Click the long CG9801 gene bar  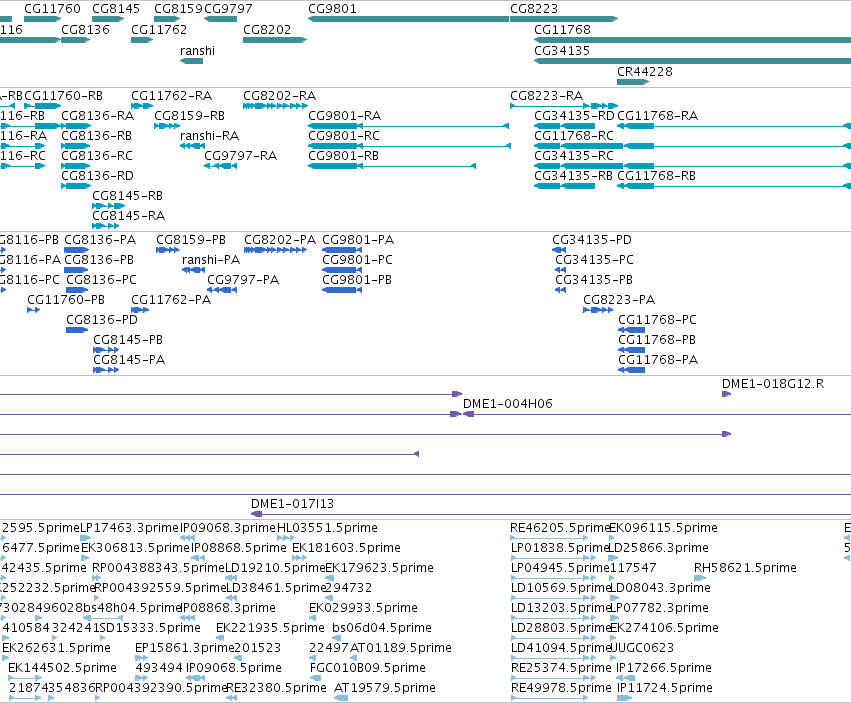coord(408,19)
